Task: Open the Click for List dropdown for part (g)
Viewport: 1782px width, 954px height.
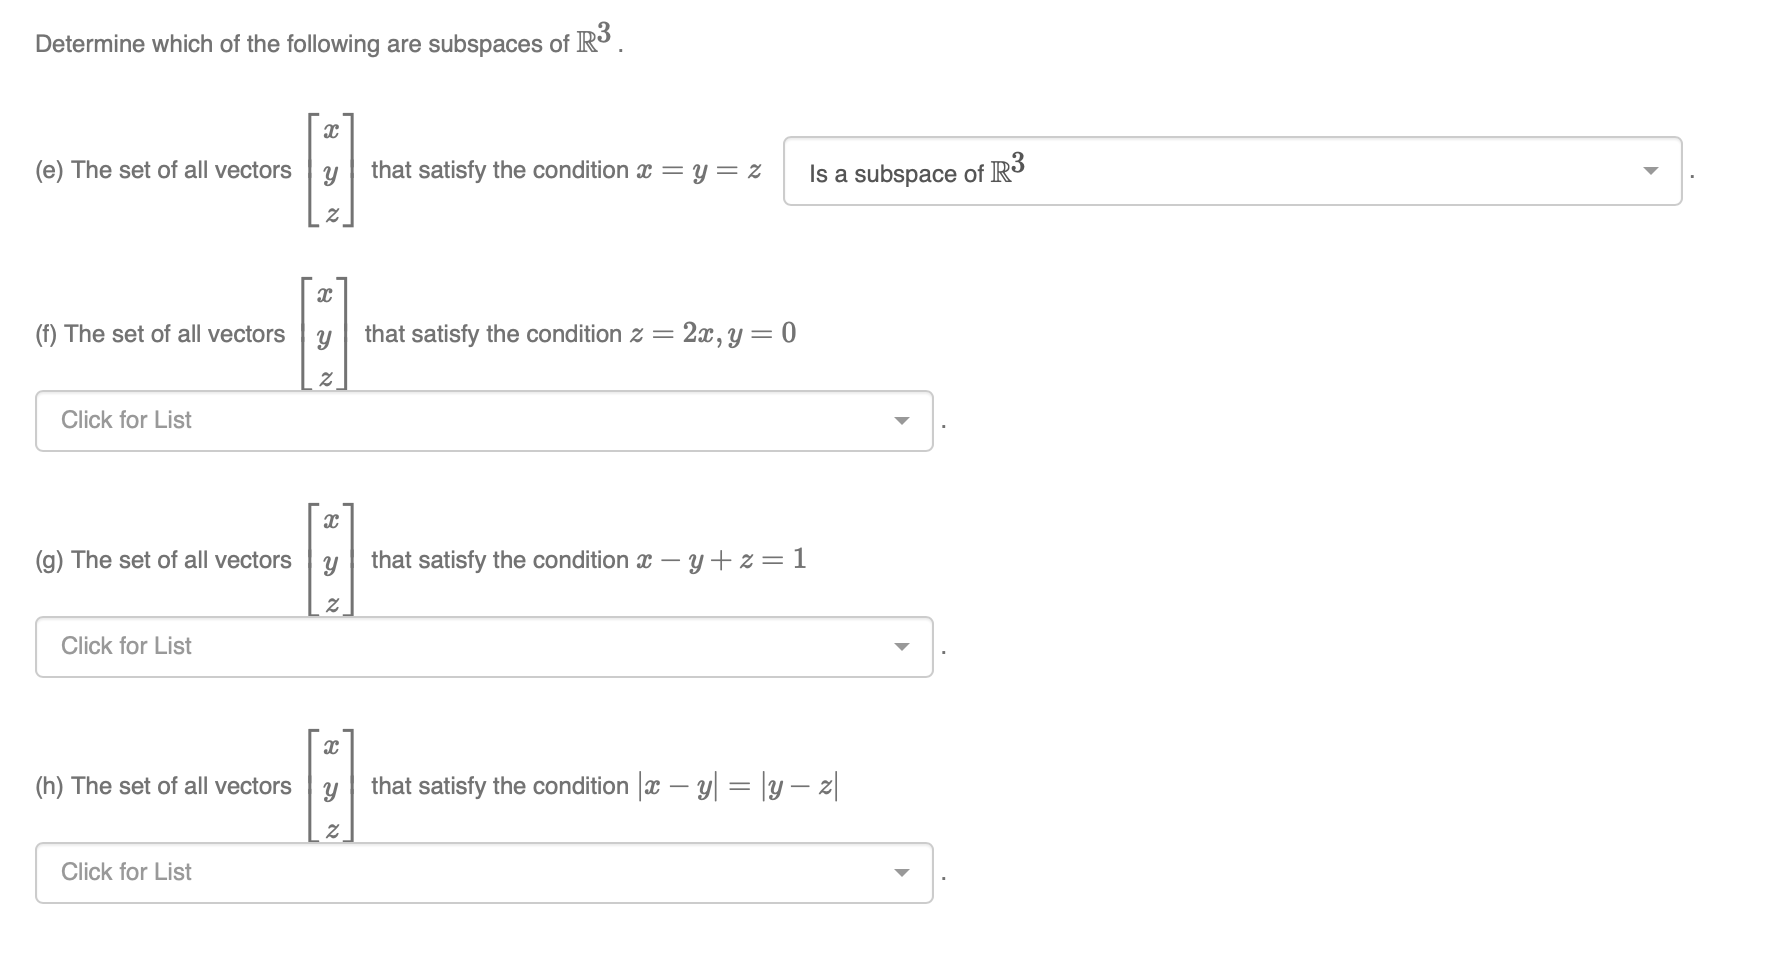Action: (x=485, y=647)
